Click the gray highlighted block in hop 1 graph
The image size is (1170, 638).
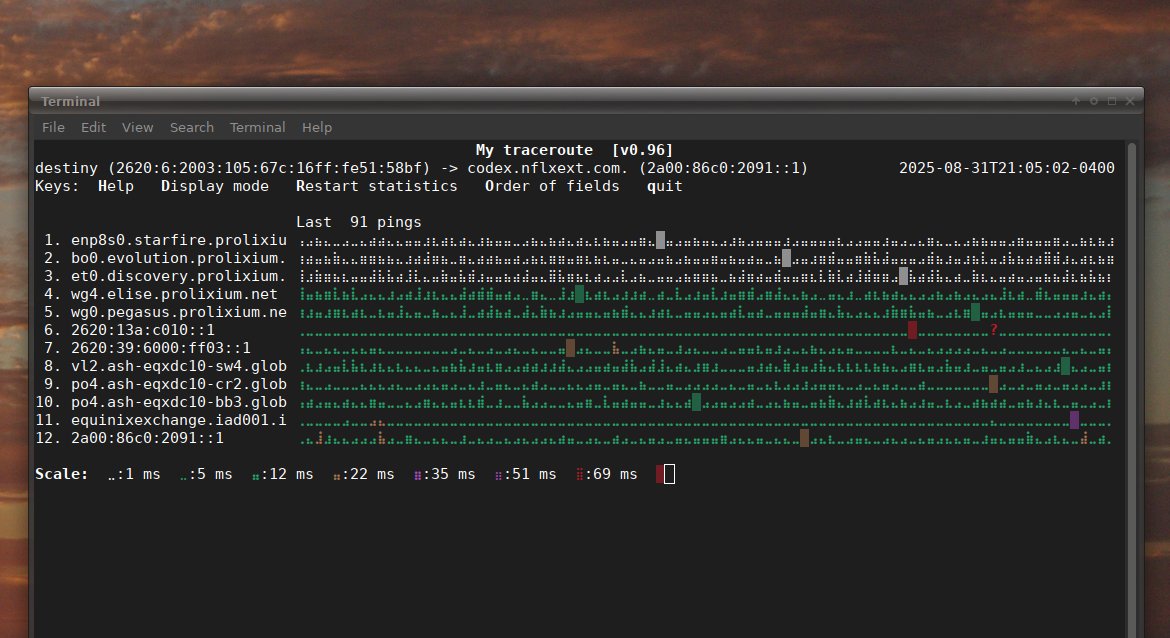pos(660,240)
